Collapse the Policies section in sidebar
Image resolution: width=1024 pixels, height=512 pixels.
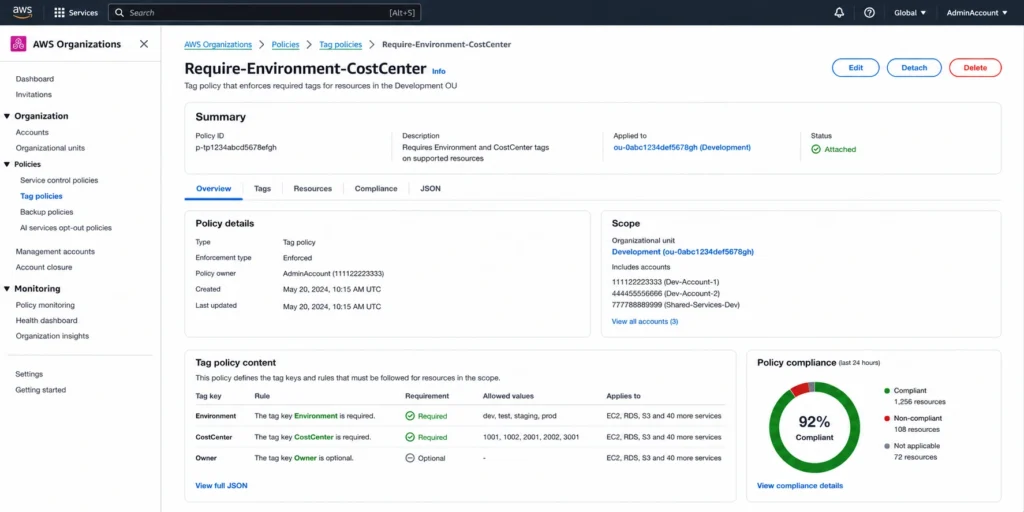(x=7, y=165)
